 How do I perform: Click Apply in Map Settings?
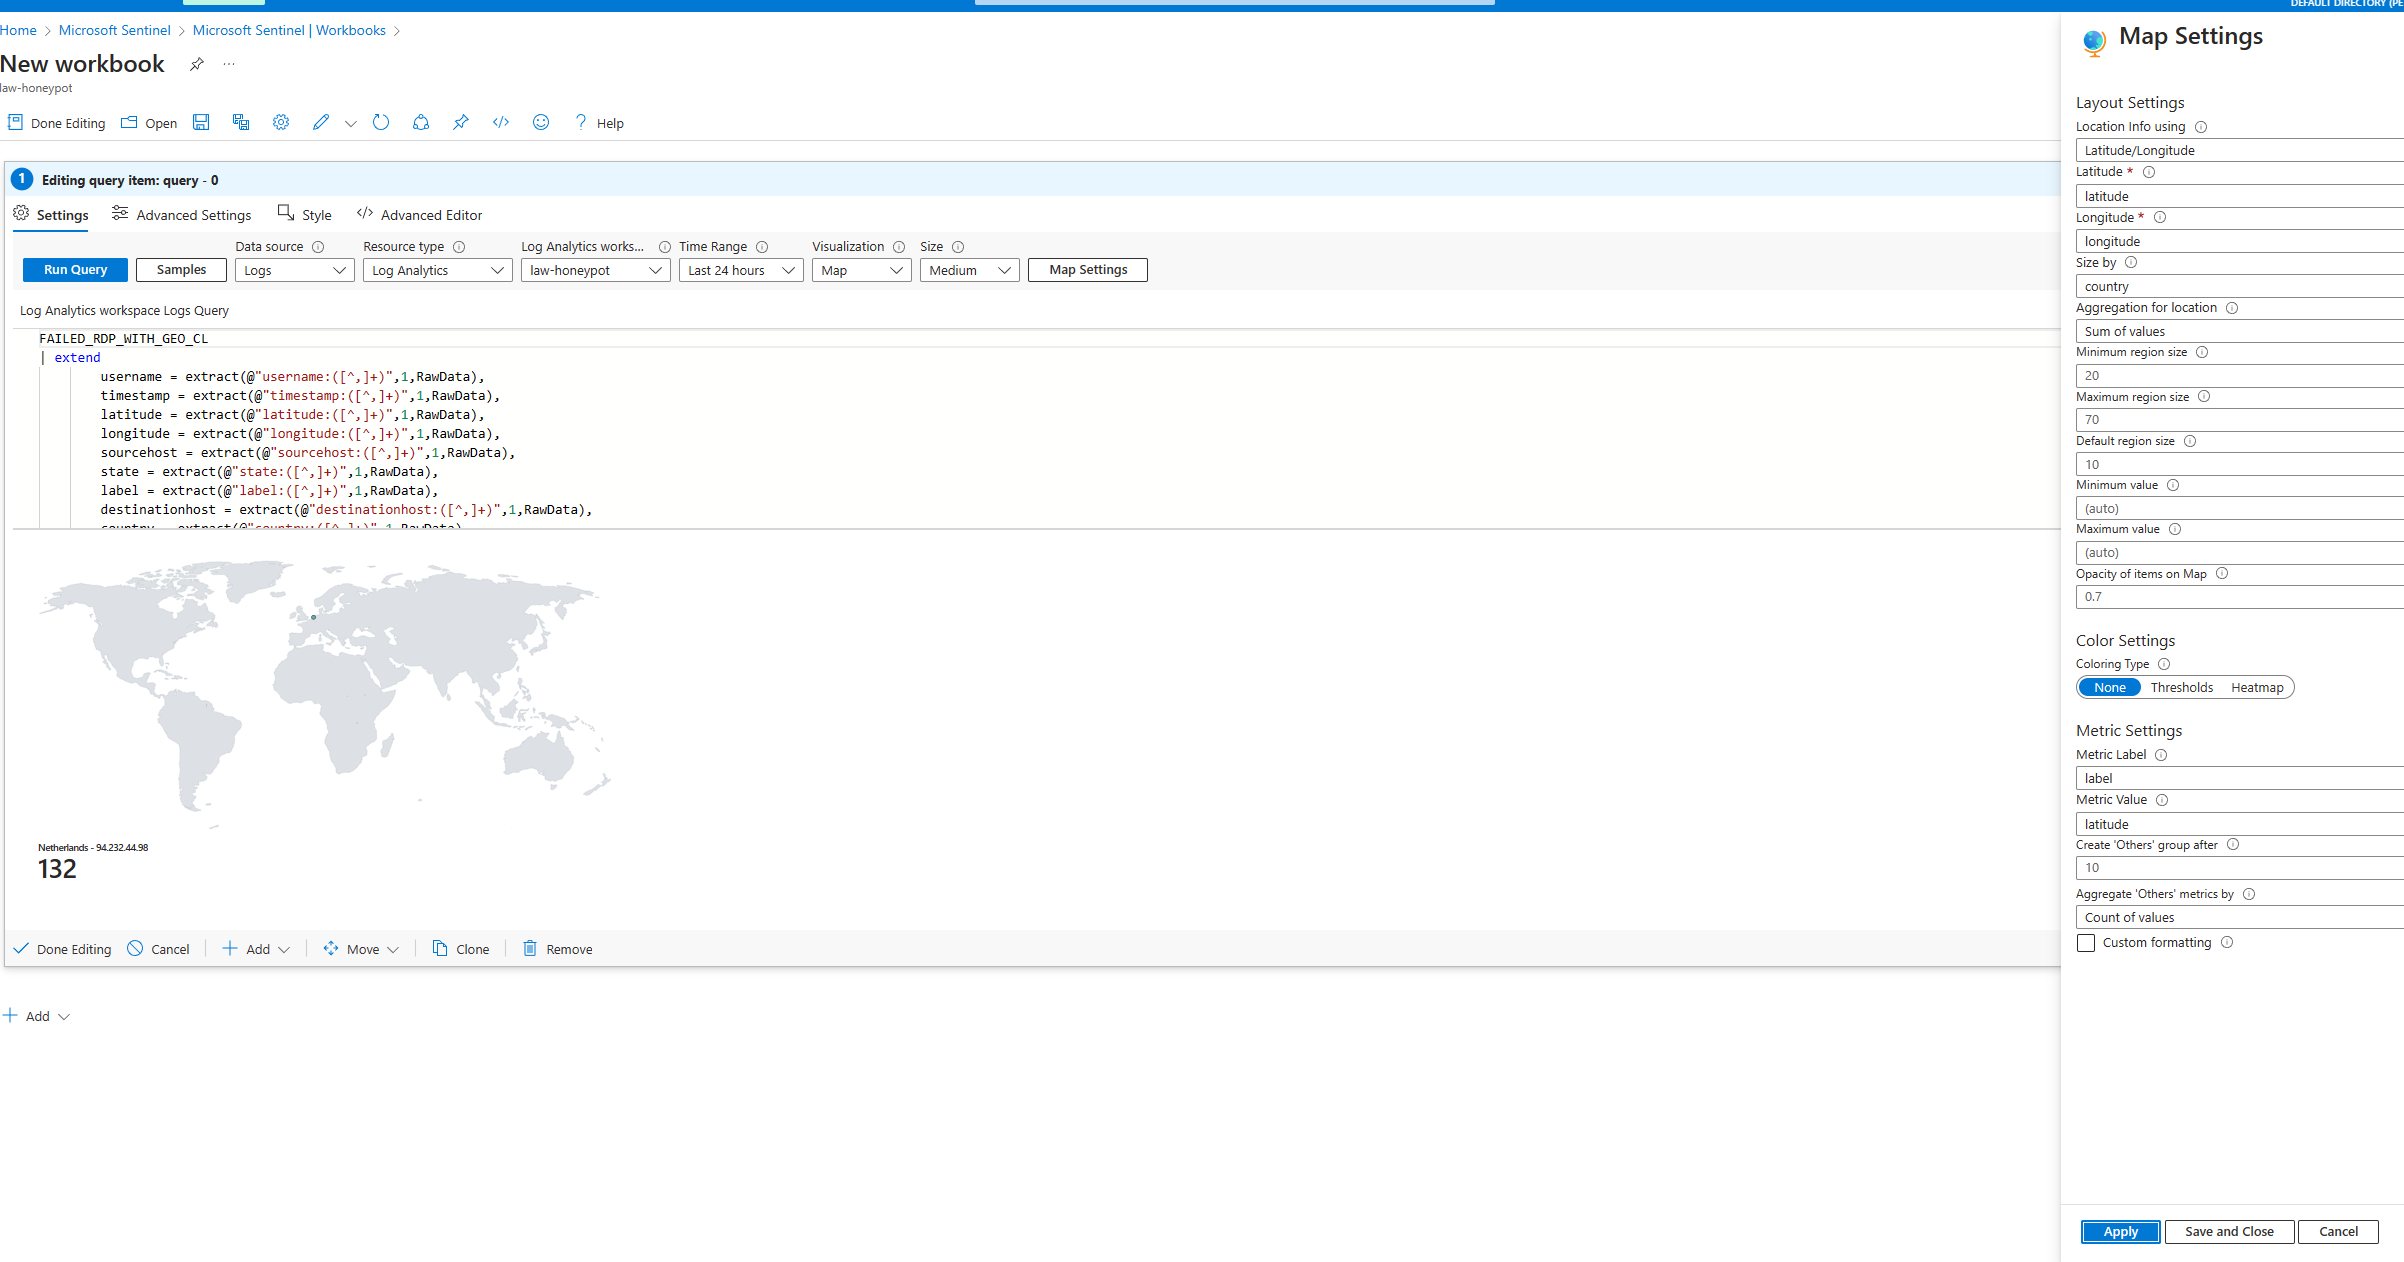2120,1232
